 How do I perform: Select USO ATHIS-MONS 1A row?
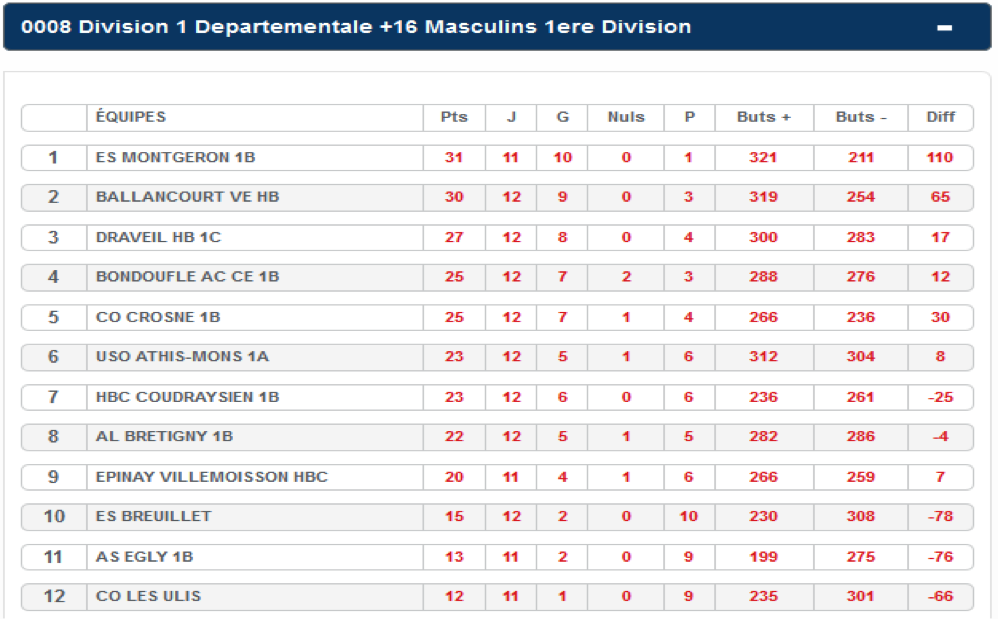point(497,357)
